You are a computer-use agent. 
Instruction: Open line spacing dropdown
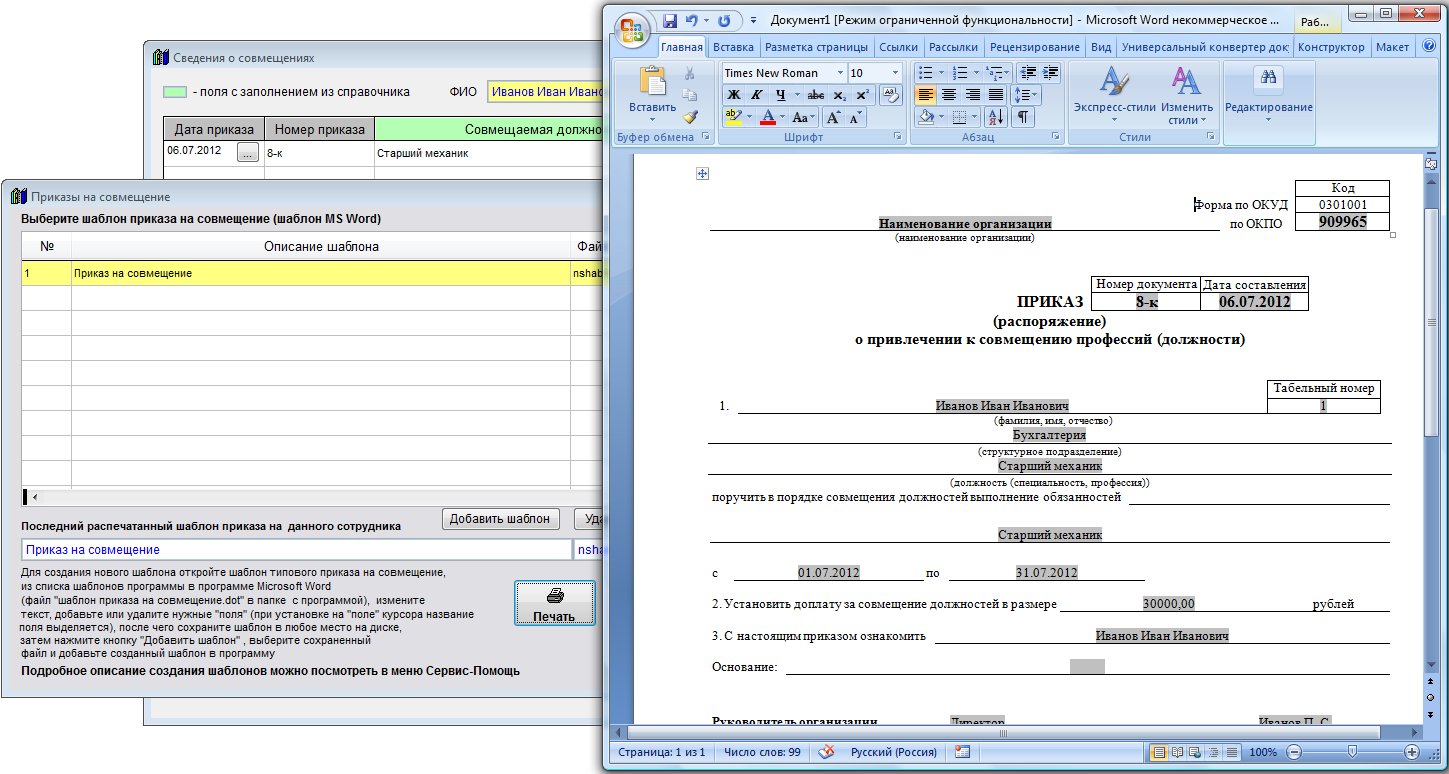click(x=1026, y=95)
